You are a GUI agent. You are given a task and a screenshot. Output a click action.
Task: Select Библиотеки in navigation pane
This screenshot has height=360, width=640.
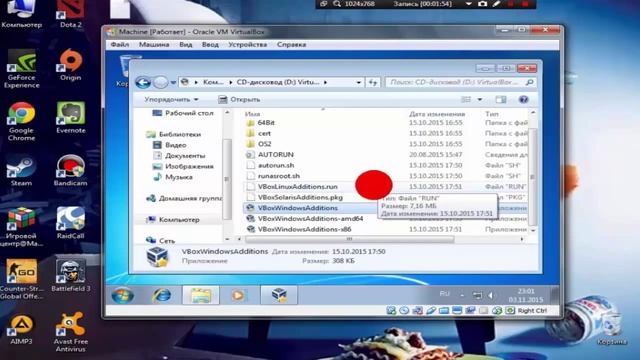pos(174,134)
